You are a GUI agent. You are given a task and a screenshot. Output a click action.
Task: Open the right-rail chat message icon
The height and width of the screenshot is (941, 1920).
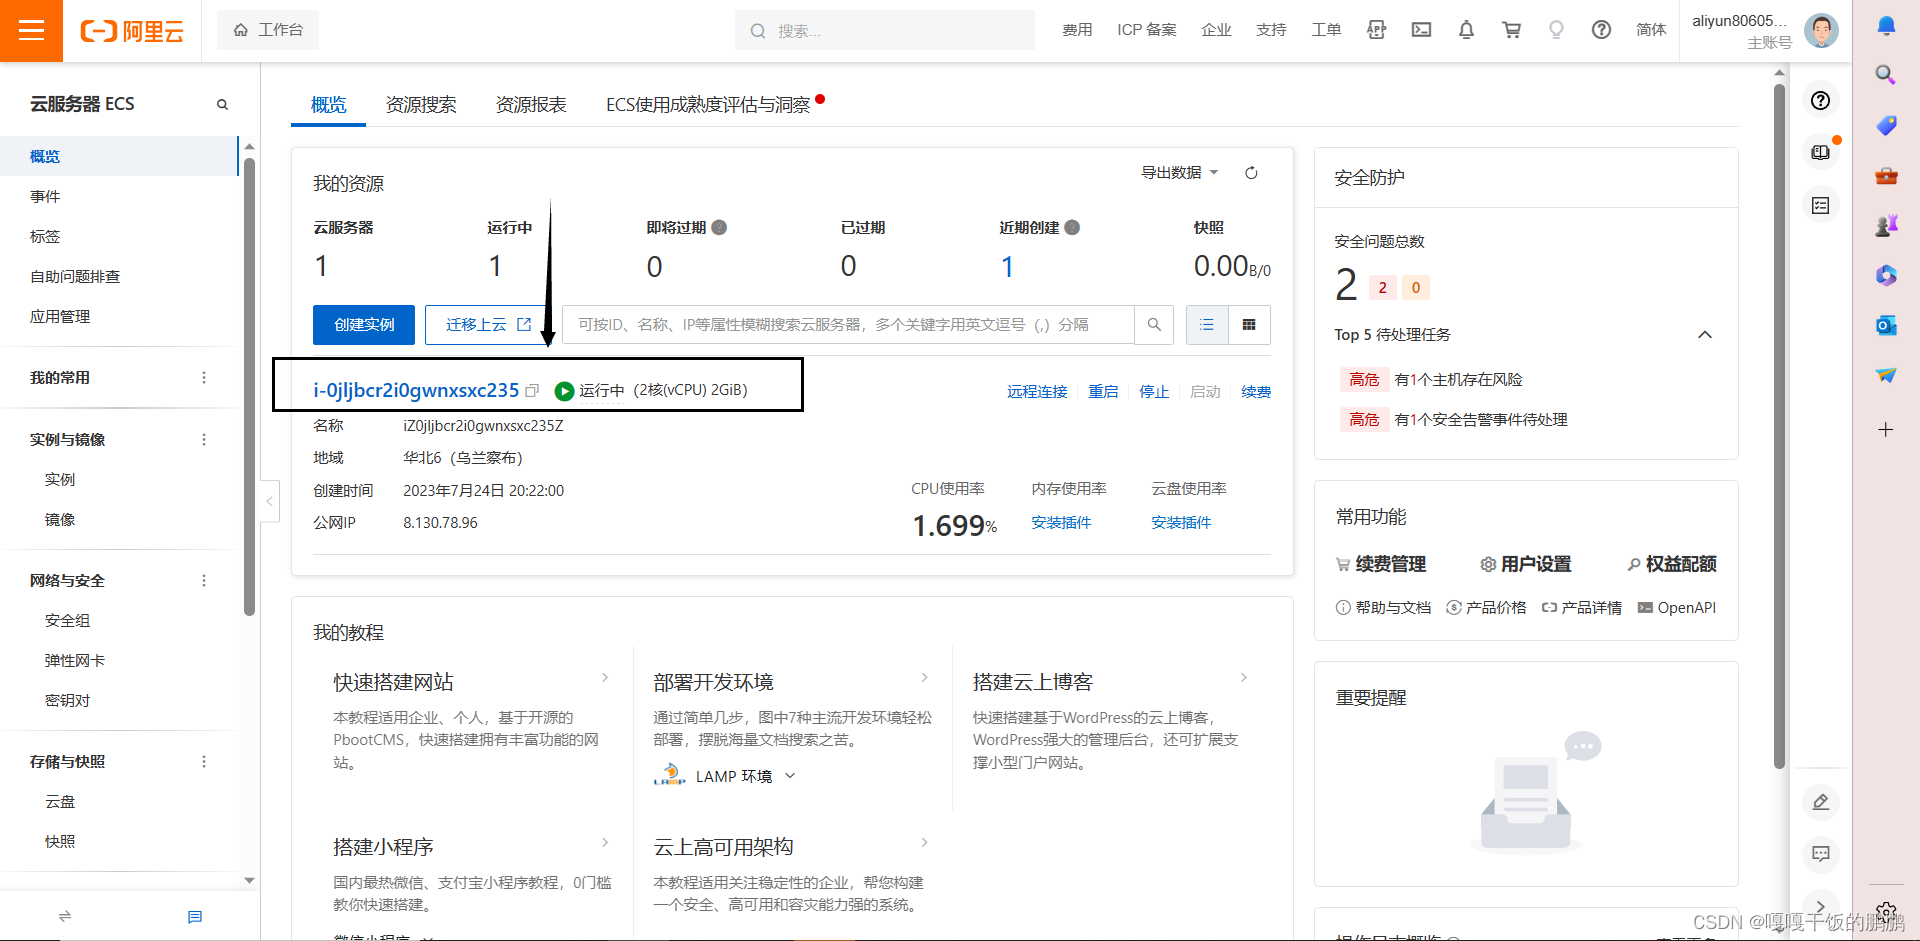tap(1821, 853)
